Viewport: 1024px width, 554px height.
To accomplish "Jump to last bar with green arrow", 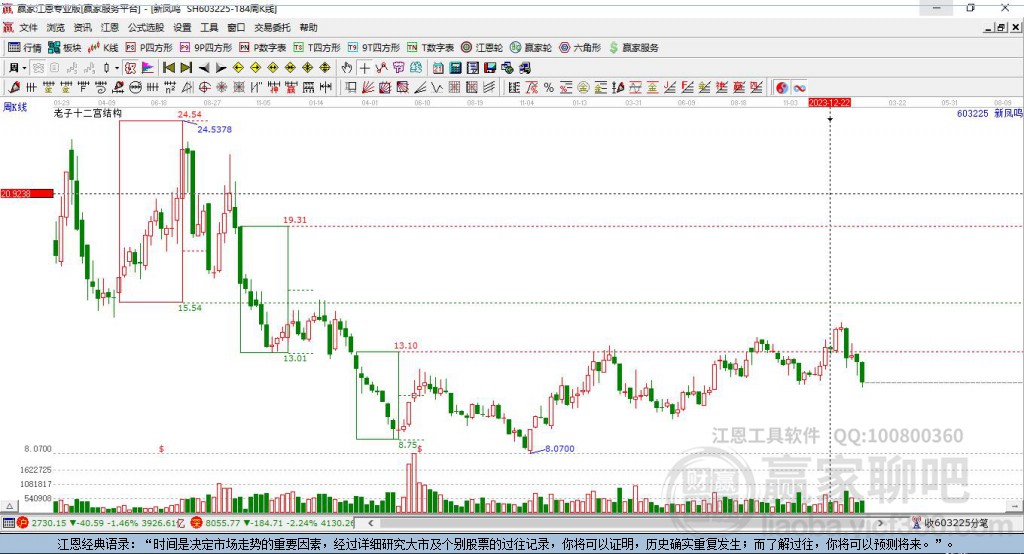I will 186,68.
